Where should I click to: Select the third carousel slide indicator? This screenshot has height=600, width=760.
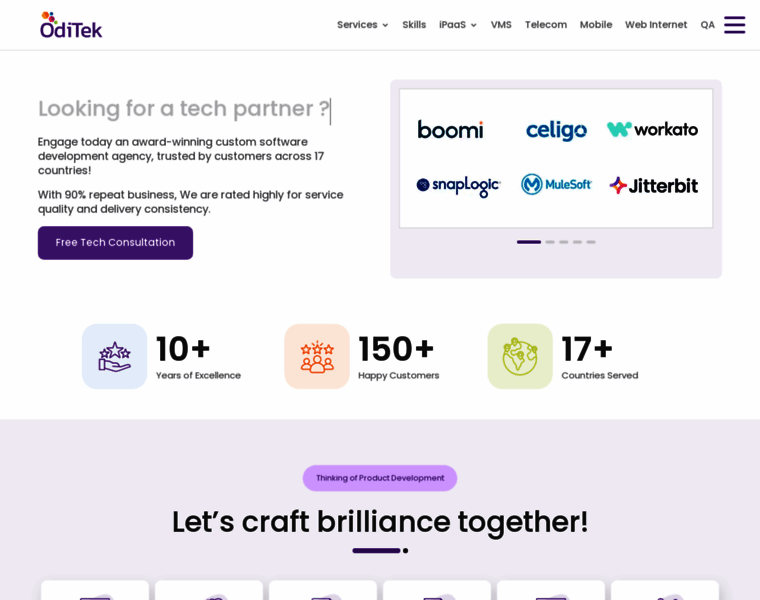pyautogui.click(x=563, y=242)
